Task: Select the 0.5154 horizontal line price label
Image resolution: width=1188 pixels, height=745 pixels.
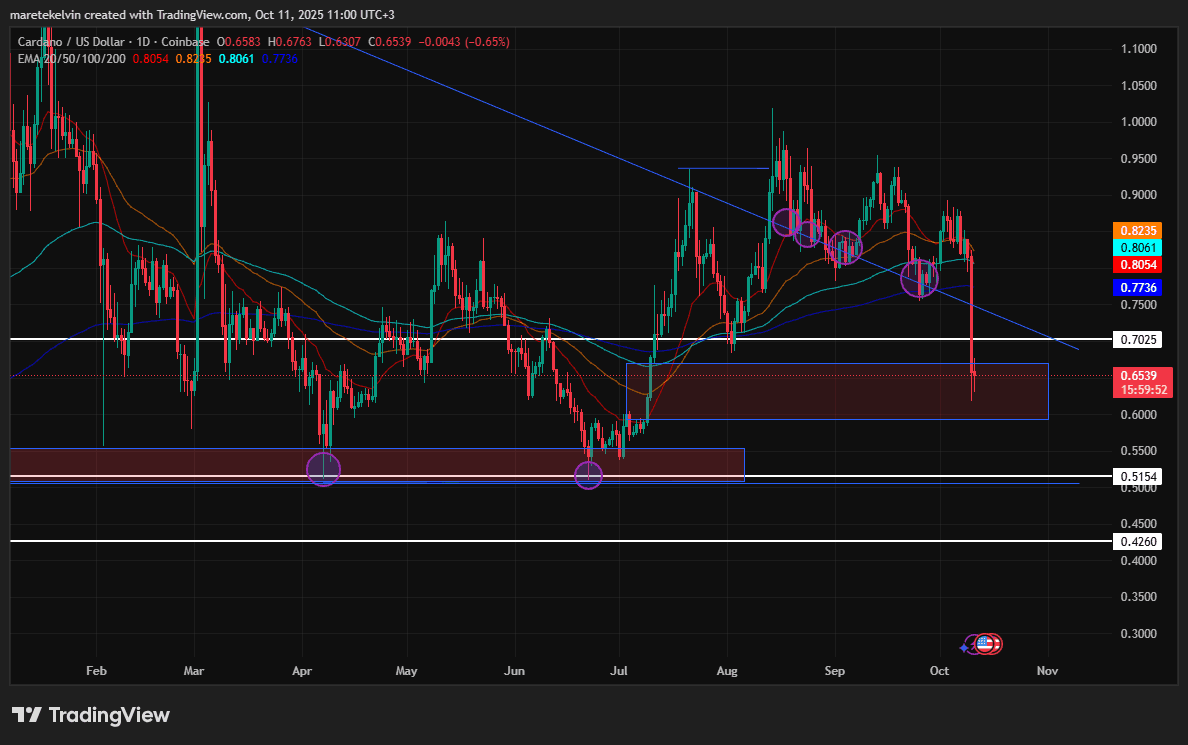Action: pyautogui.click(x=1137, y=477)
